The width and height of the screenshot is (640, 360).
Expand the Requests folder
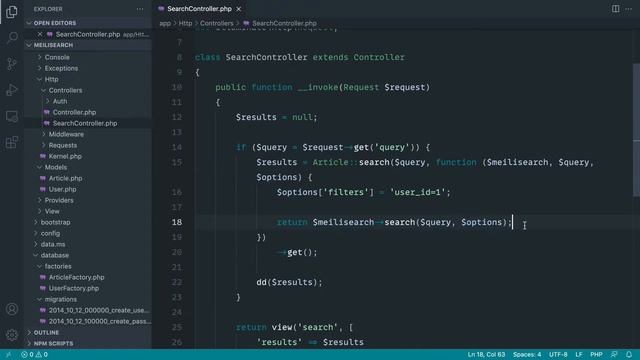(x=62, y=145)
